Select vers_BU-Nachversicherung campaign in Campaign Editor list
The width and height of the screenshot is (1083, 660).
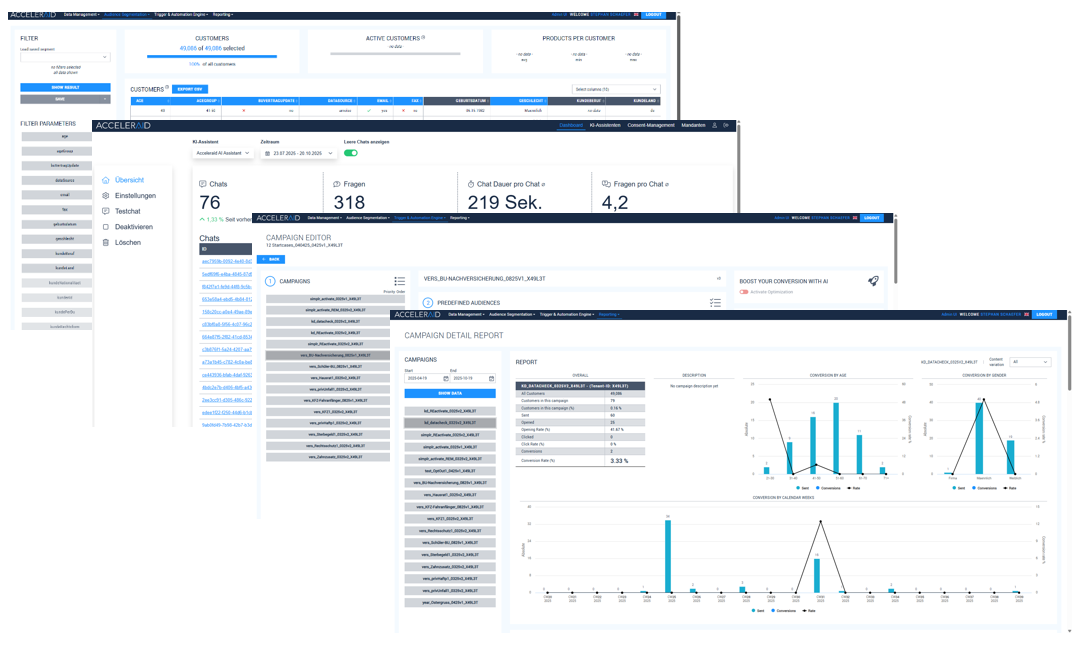click(x=335, y=355)
